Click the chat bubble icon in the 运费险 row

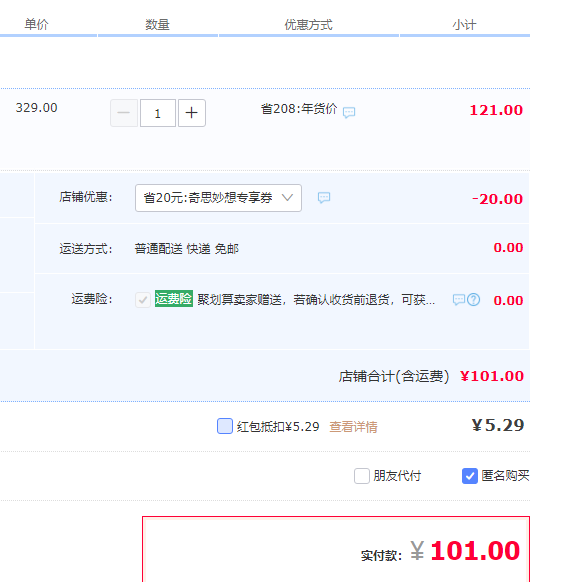tap(459, 300)
